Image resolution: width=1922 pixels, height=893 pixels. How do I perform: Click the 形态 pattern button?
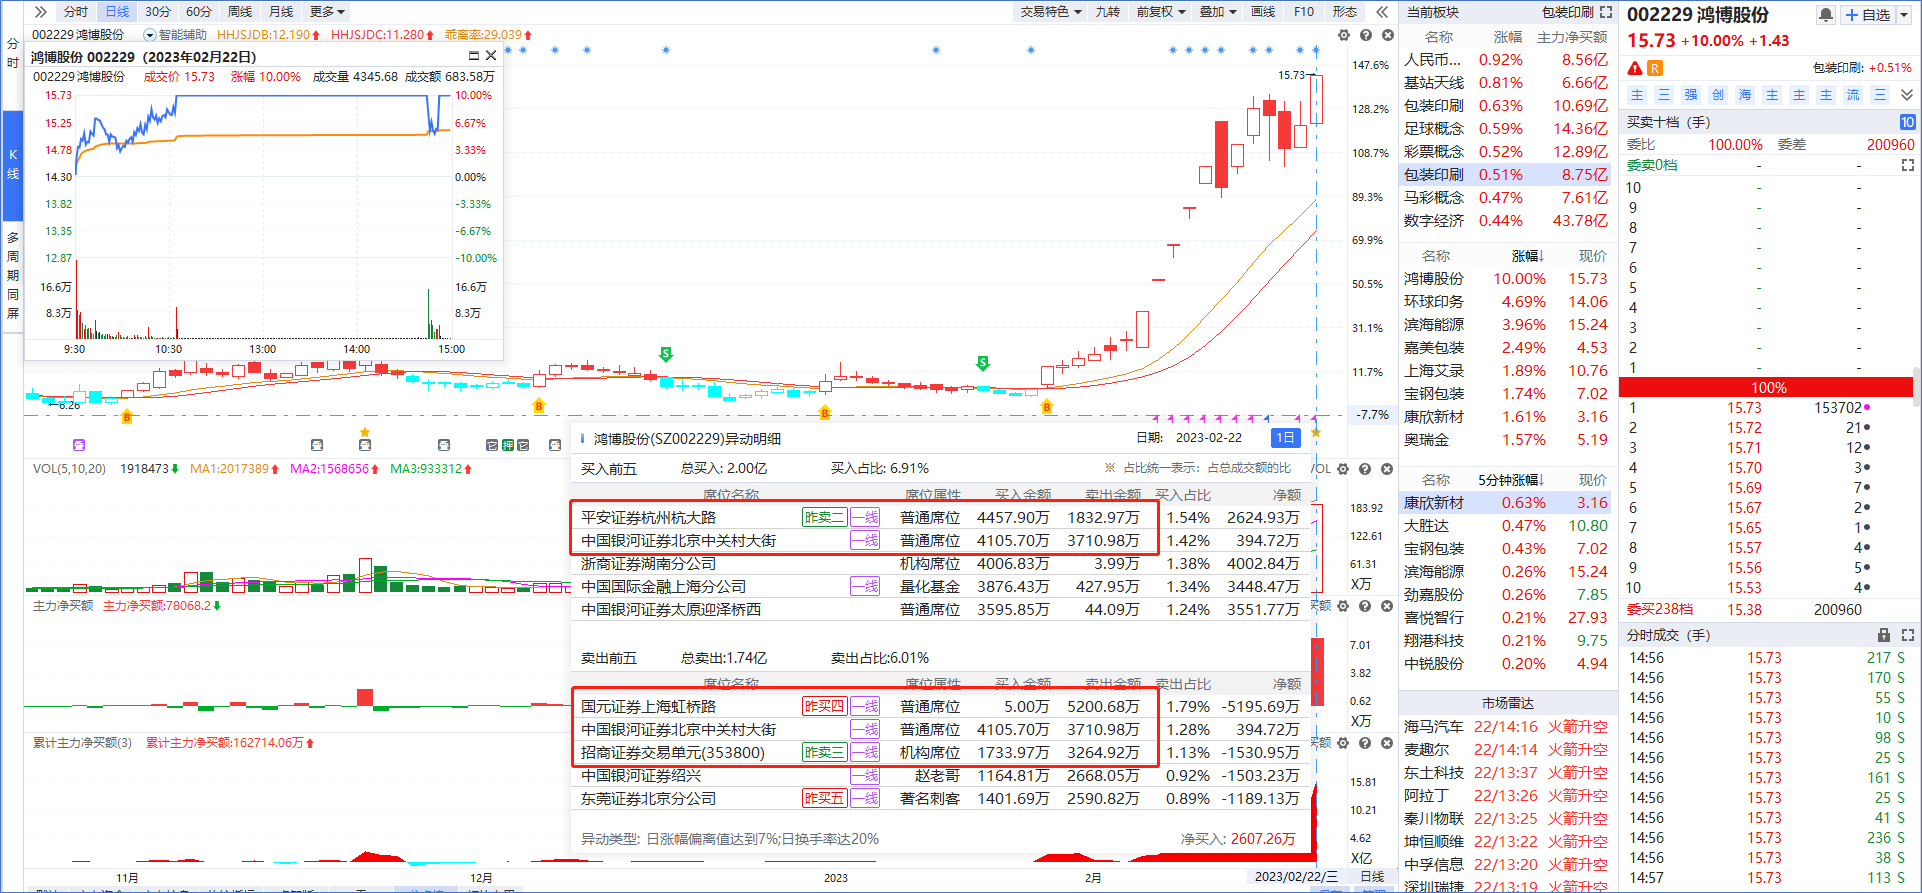pyautogui.click(x=1345, y=12)
